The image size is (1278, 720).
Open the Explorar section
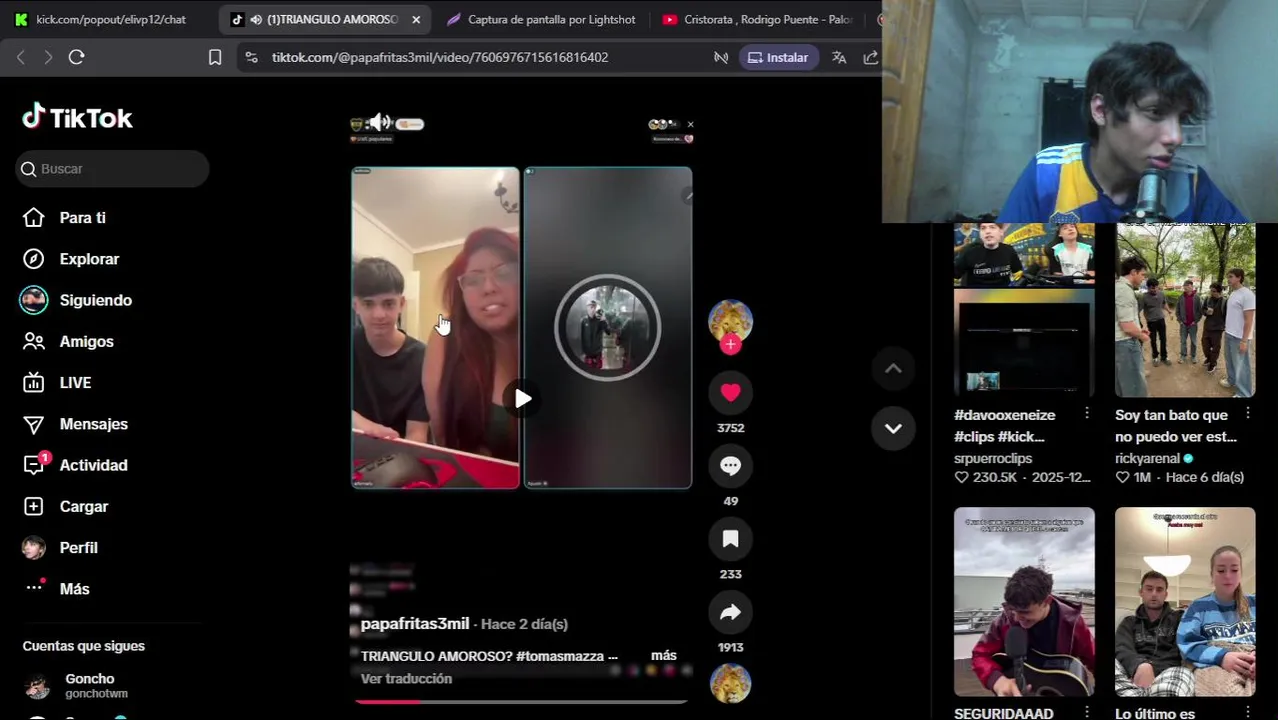pyautogui.click(x=89, y=259)
